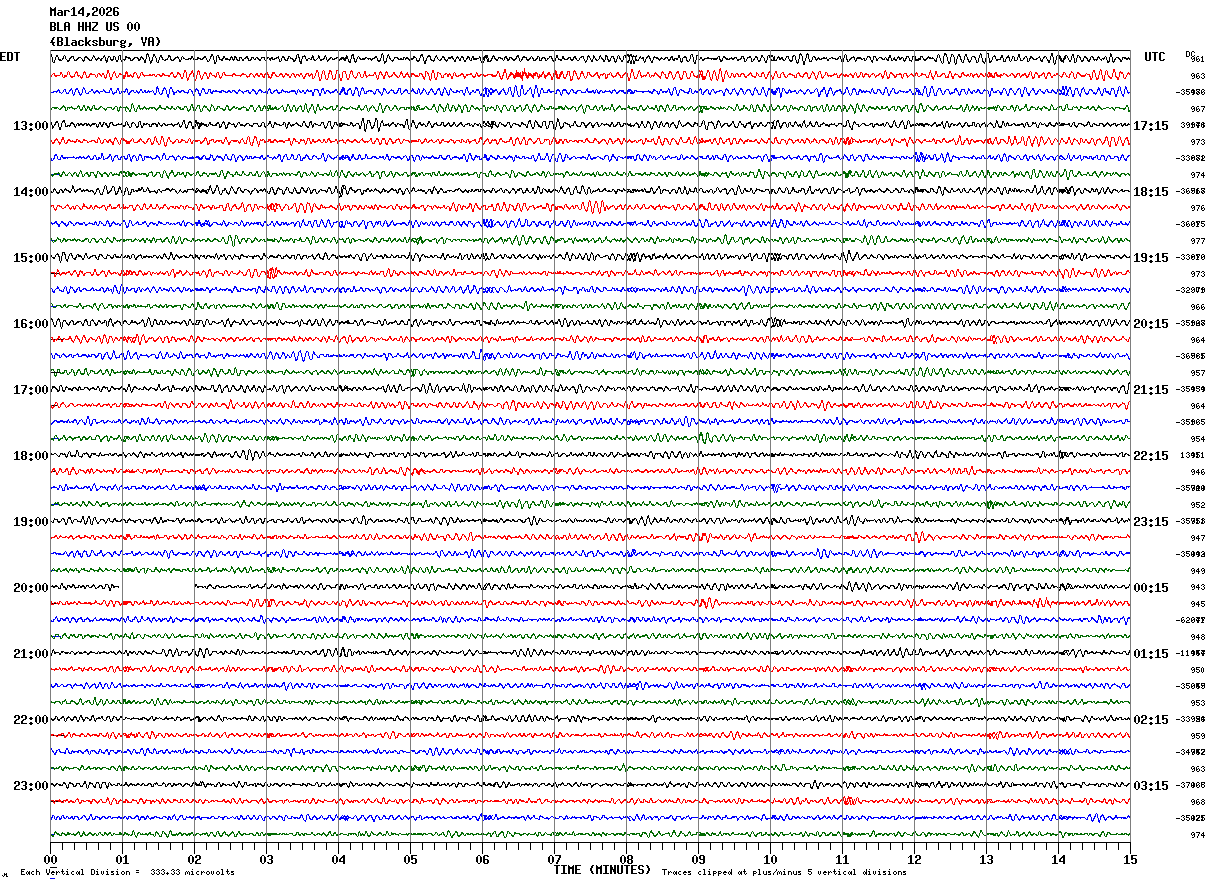Select the 21:00 EDT hour label
The width and height of the screenshot is (1210, 886).
point(30,654)
